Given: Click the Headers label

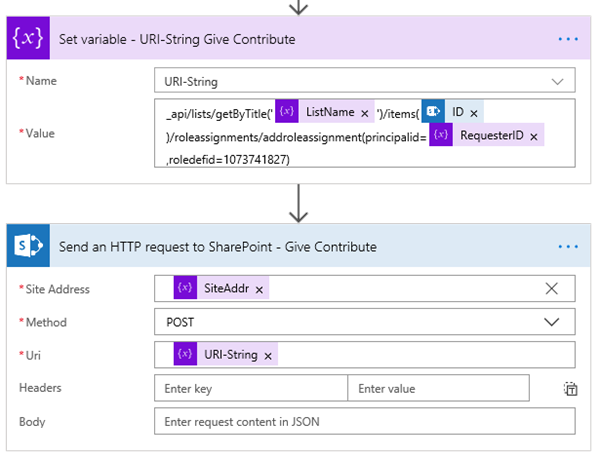Looking at the screenshot, I should pyautogui.click(x=40, y=388).
